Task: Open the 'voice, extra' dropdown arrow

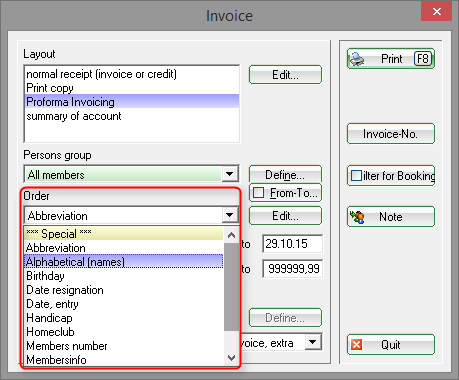Action: (x=313, y=342)
